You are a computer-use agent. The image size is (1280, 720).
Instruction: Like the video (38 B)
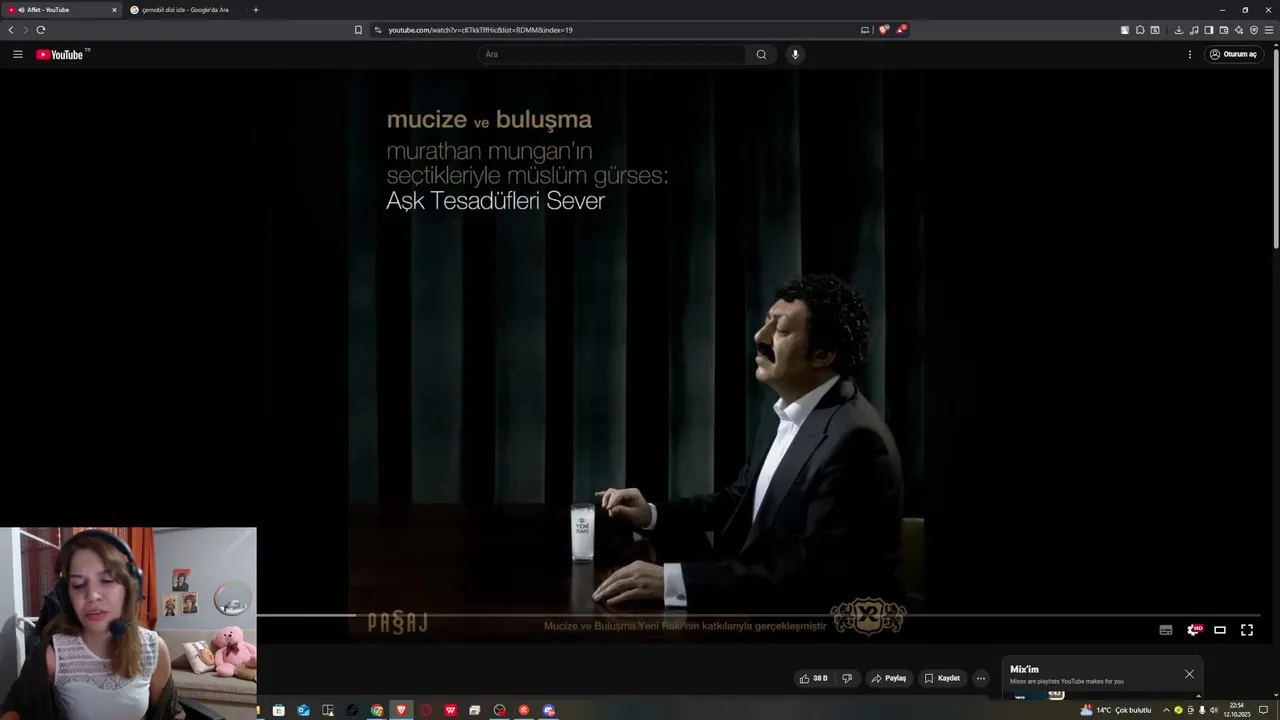(x=814, y=678)
